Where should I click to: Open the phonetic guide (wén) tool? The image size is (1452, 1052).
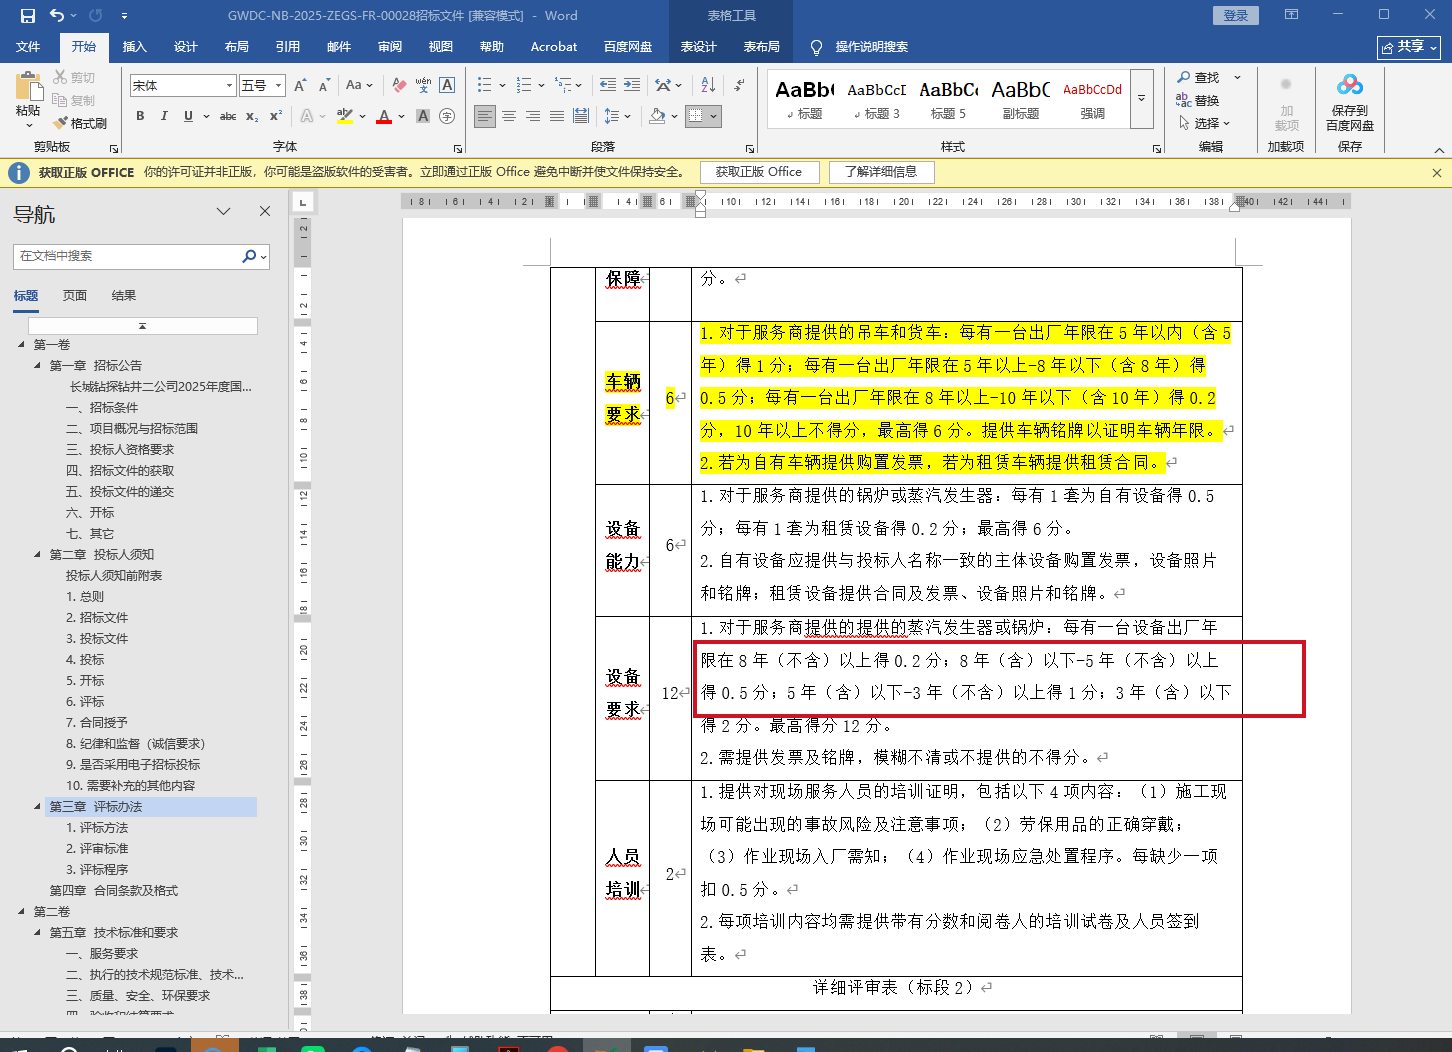423,86
